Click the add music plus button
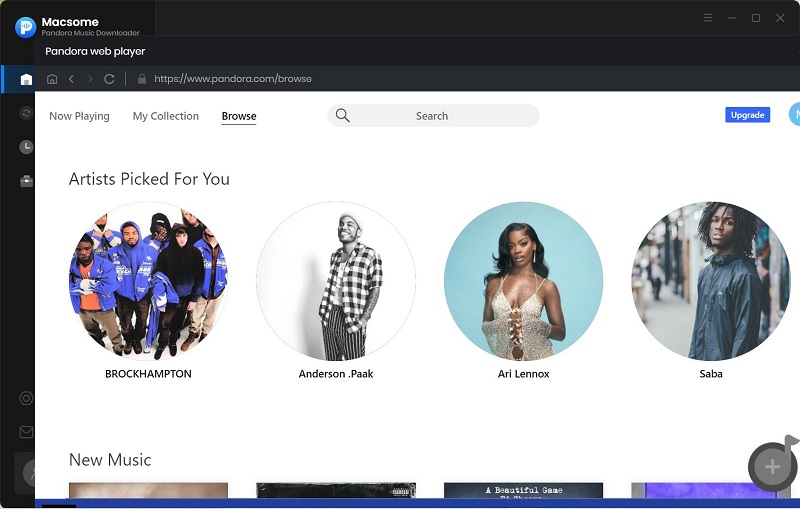The image size is (800, 509). (772, 466)
